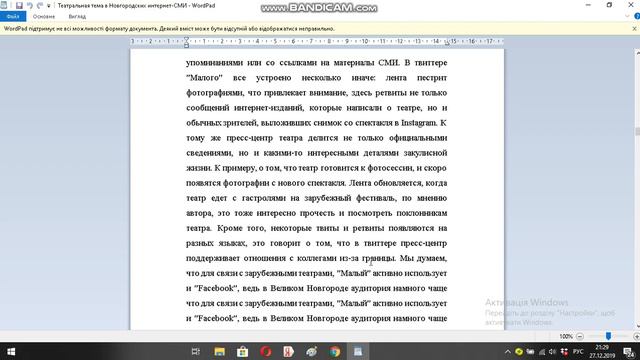The image size is (640, 360).
Task: Click the zoom in plus button
Action: click(636, 336)
